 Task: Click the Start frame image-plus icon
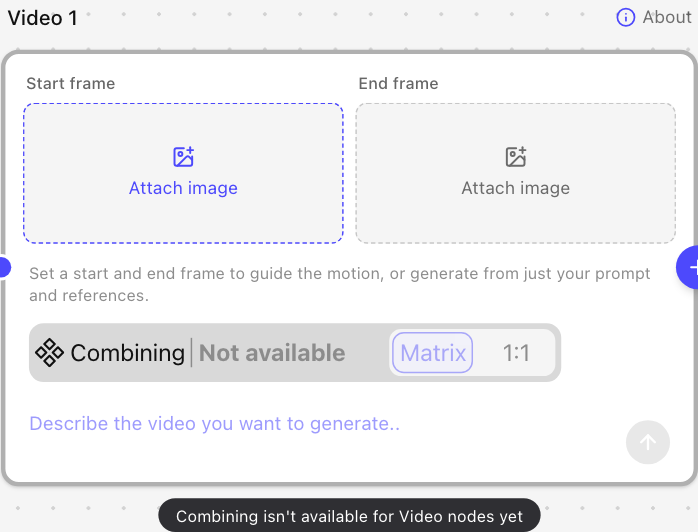pyautogui.click(x=183, y=157)
